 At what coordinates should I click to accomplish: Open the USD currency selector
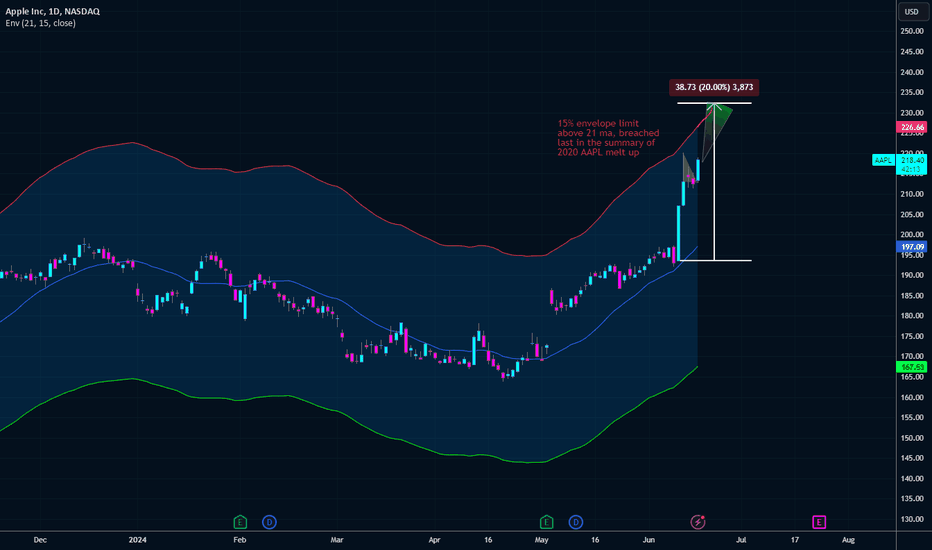tap(911, 11)
